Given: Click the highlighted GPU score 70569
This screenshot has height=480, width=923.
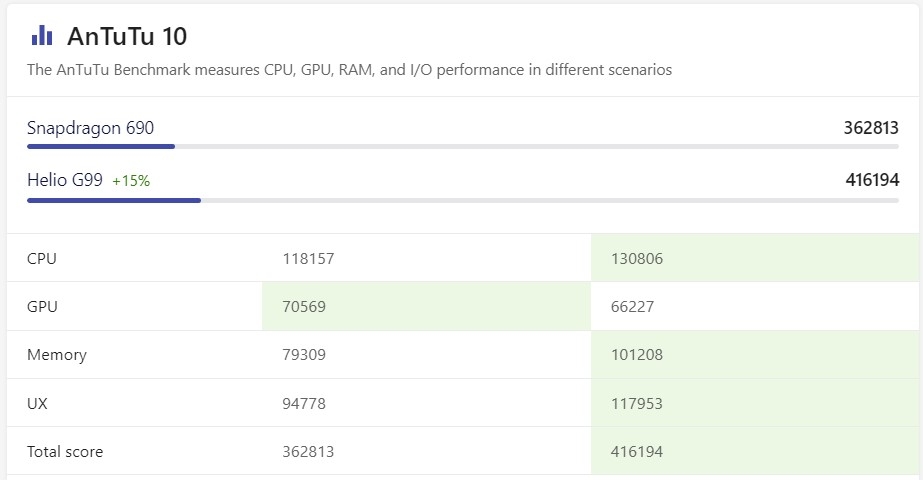Looking at the screenshot, I should click(304, 307).
